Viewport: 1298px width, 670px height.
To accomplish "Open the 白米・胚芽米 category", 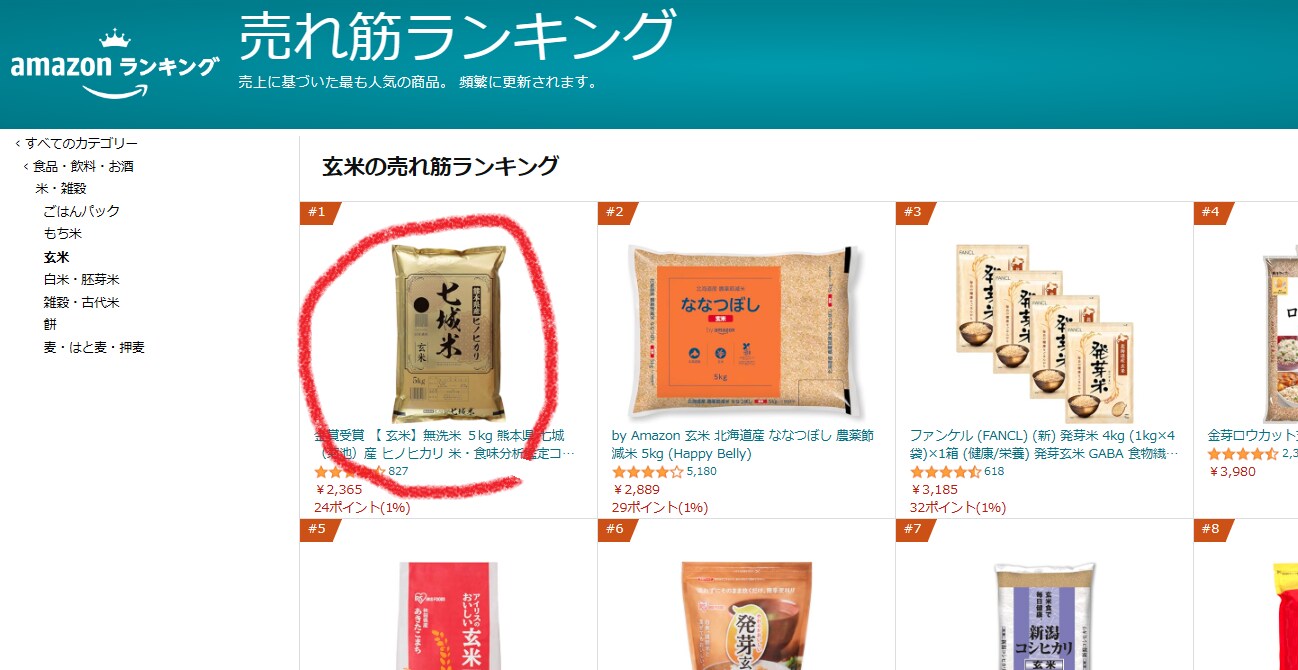I will coord(81,279).
